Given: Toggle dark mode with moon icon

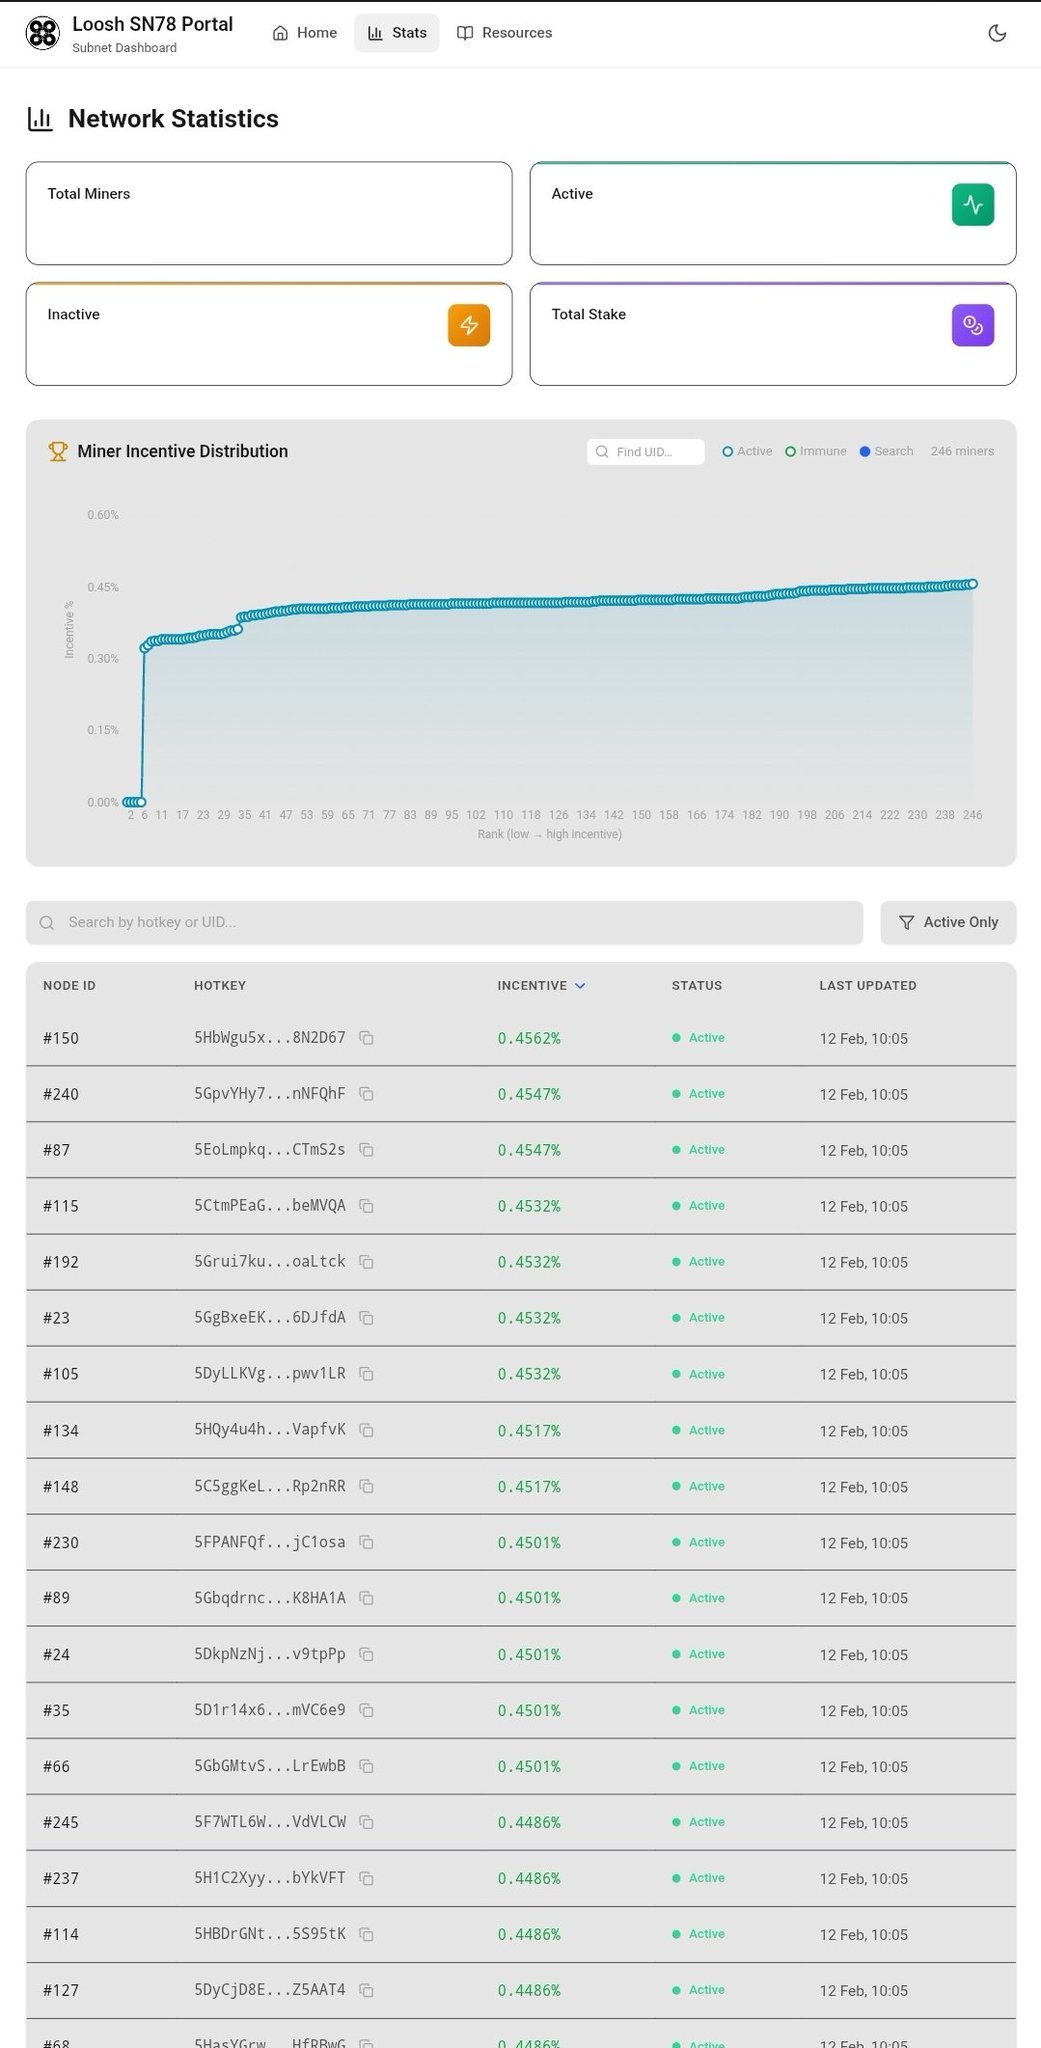Looking at the screenshot, I should [x=997, y=33].
